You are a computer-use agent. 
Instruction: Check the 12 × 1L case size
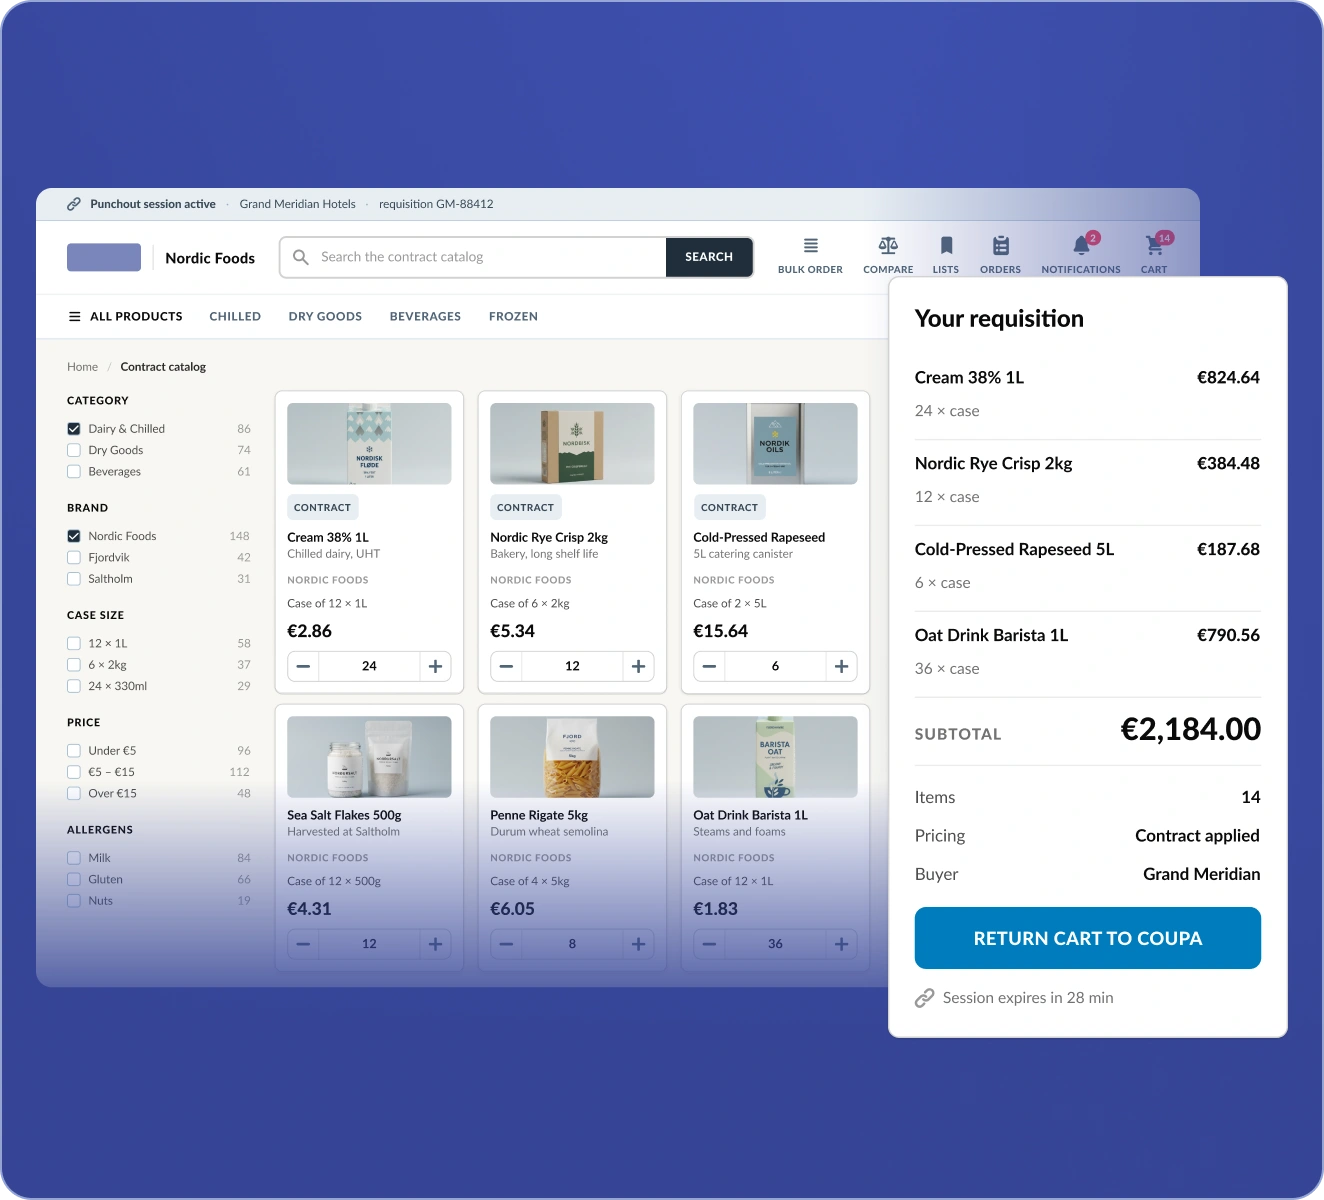pos(74,643)
